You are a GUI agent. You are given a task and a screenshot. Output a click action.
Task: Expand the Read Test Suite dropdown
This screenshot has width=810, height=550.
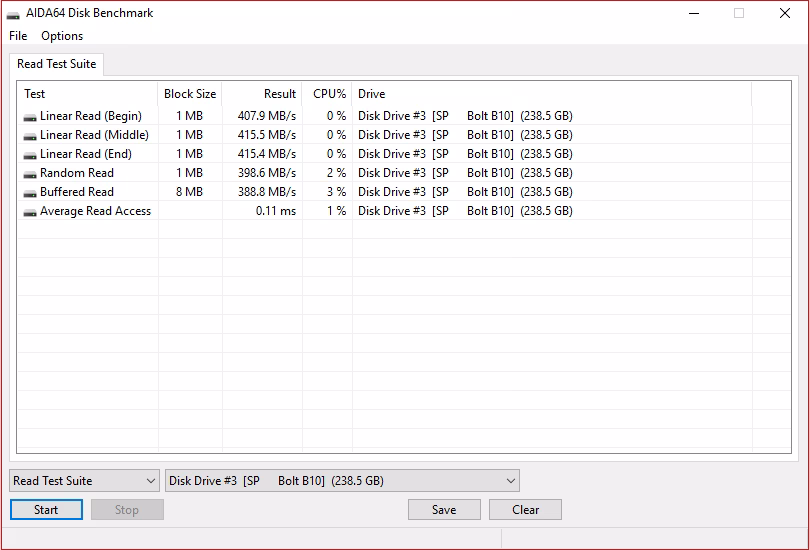click(x=84, y=481)
